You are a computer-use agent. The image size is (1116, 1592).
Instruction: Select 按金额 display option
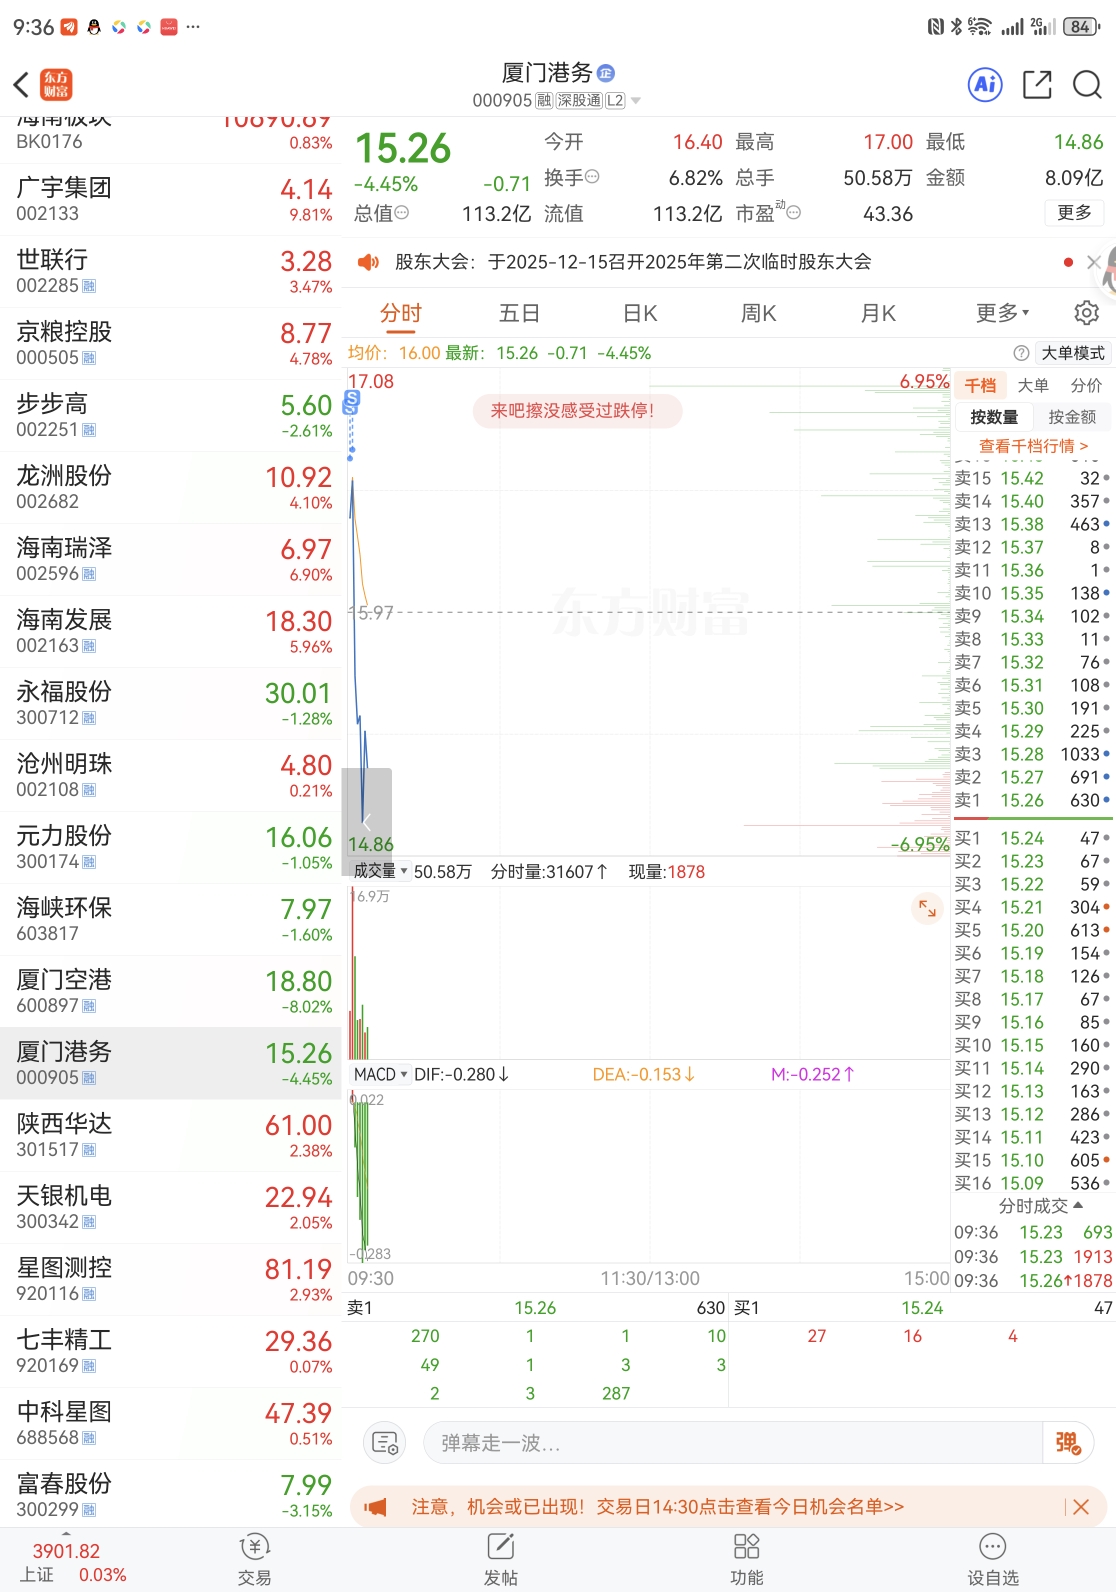point(1072,417)
